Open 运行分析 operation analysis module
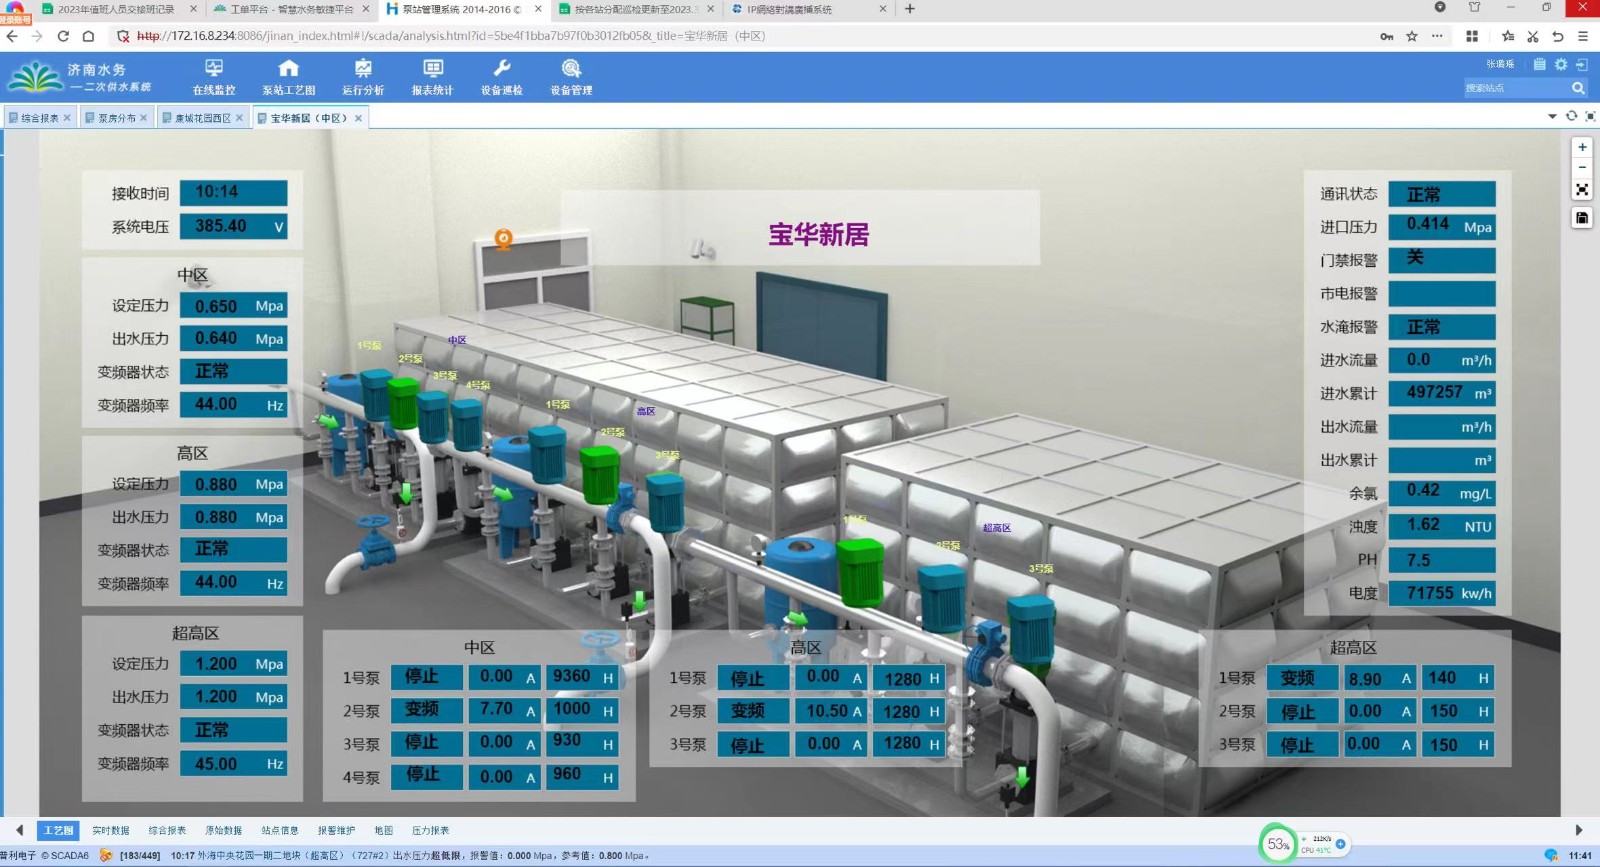 (x=363, y=77)
